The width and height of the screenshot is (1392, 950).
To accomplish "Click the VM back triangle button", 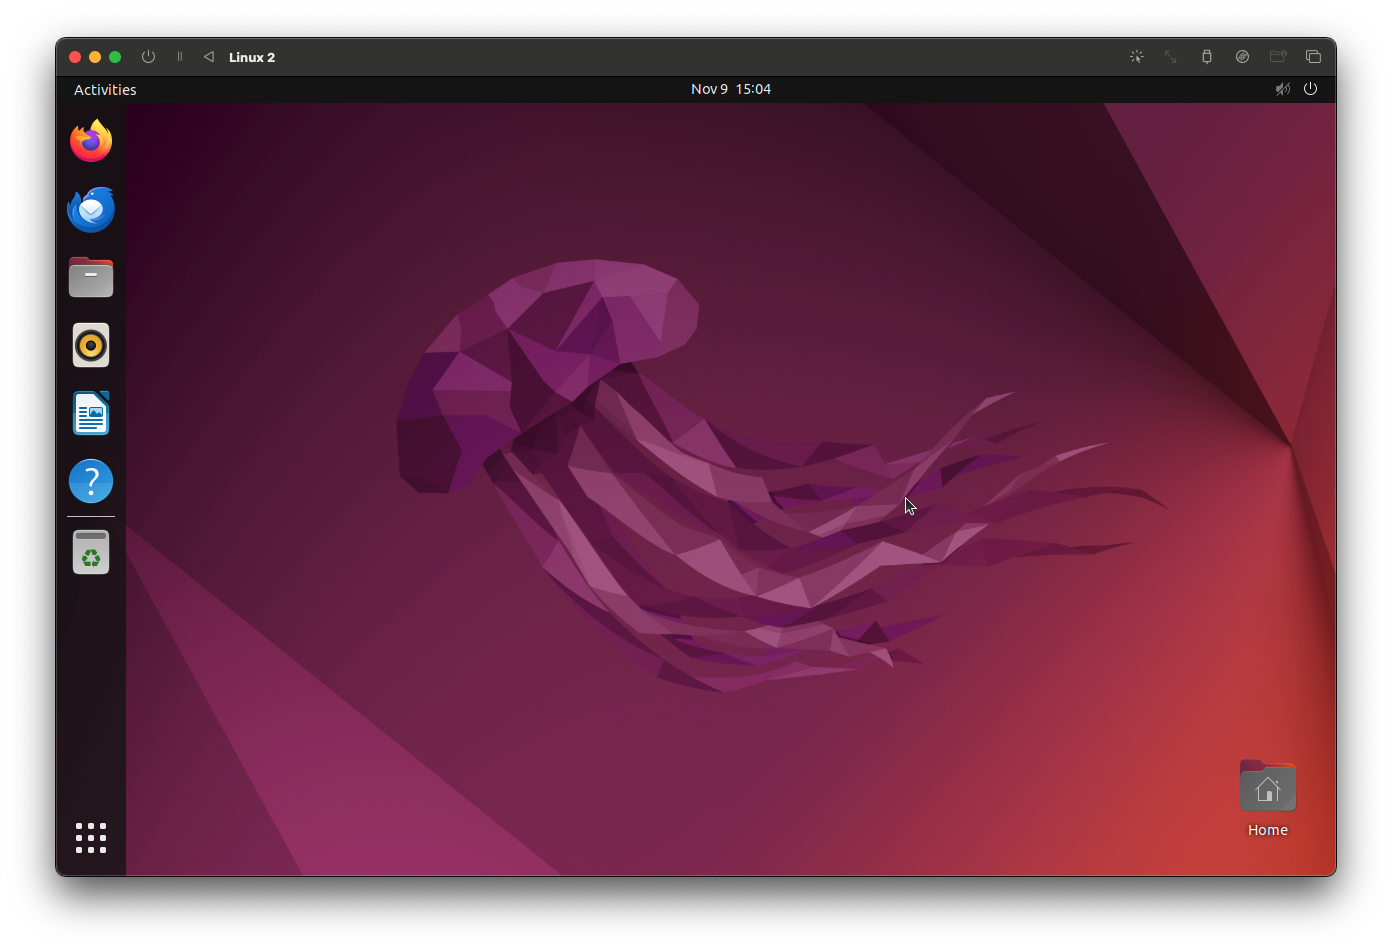I will 209,57.
